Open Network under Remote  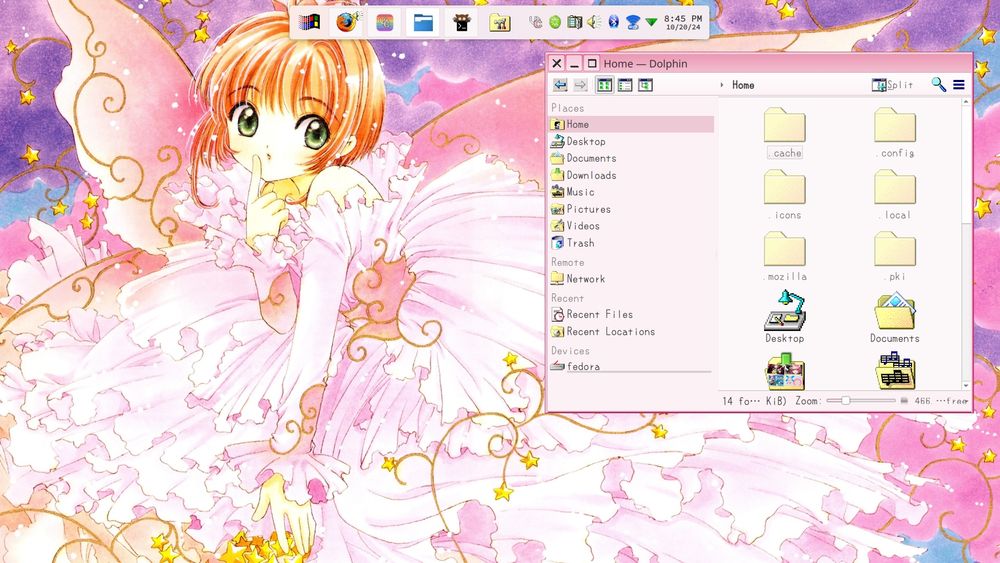point(631,279)
